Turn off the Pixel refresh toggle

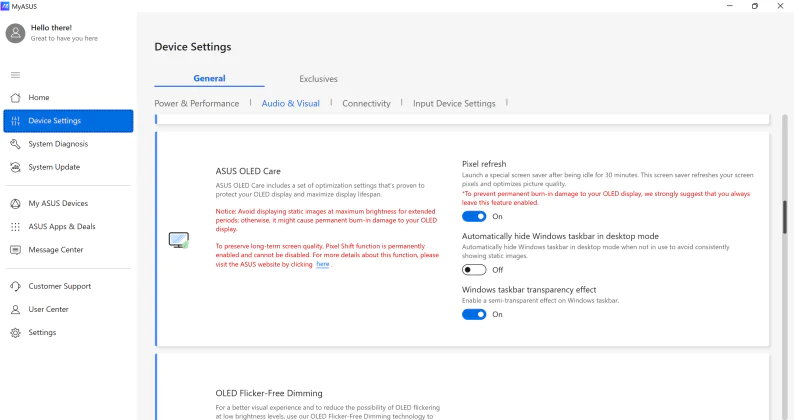tap(474, 216)
